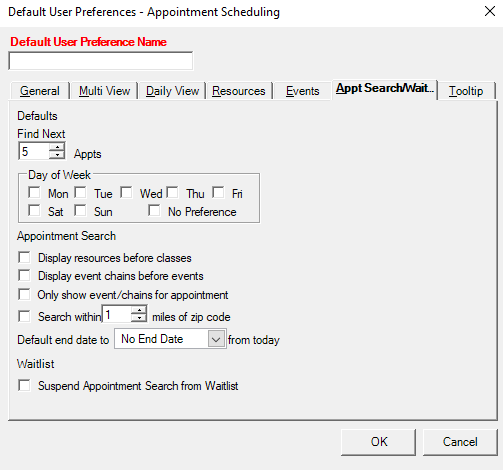
Task: Decrease the Find Next appointments spinner
Action: (x=57, y=155)
